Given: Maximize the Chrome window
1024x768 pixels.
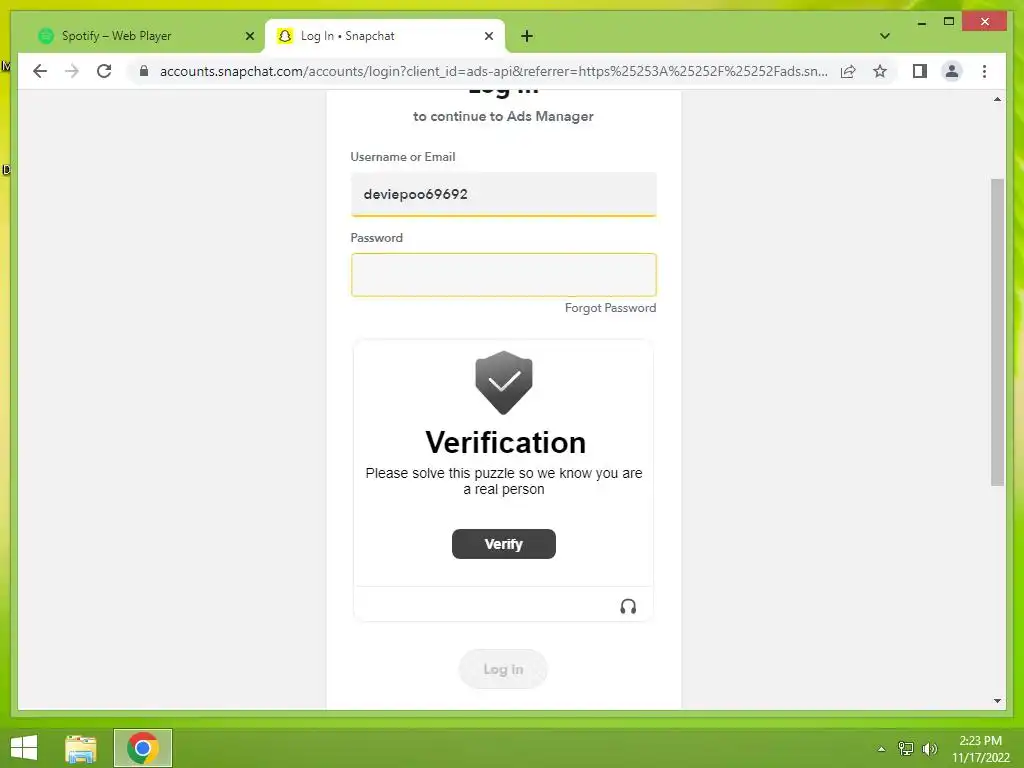Looking at the screenshot, I should (949, 22).
